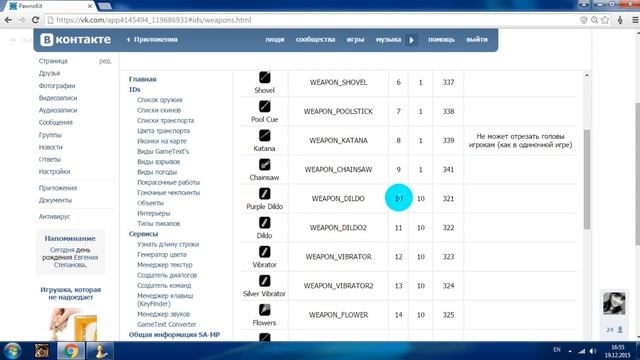Click the app content vertical scrollbar
640x360 pixels.
587,179
